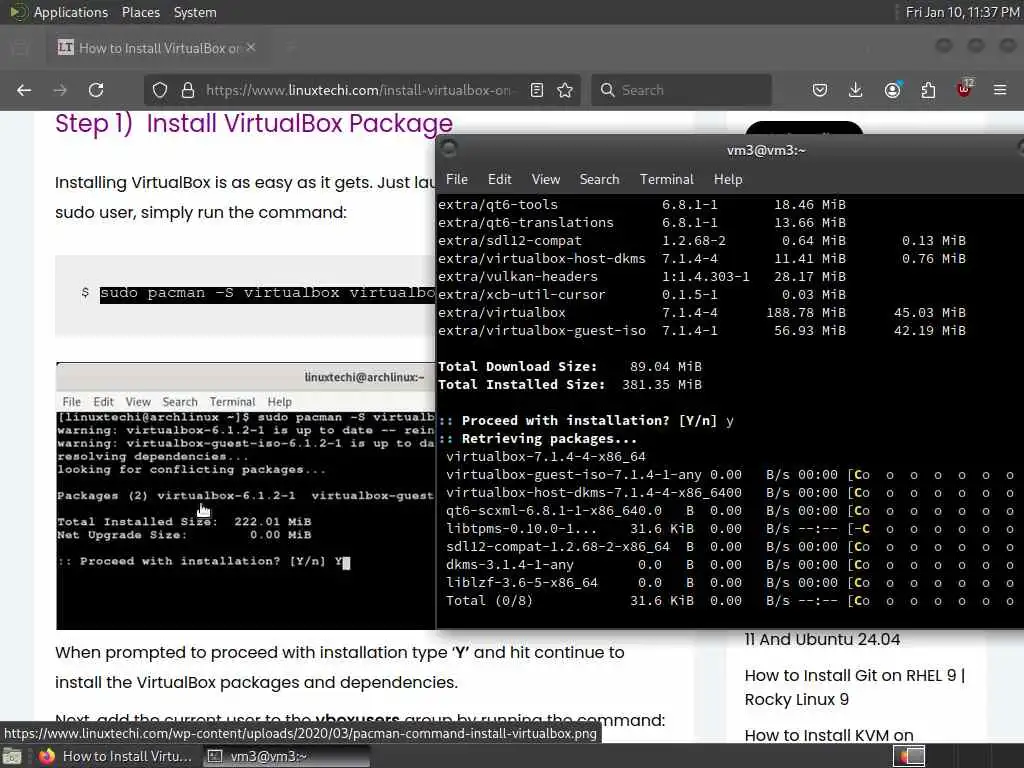The image size is (1024, 768).
Task: Open the vm3 terminal Terminal menu
Action: pyautogui.click(x=666, y=179)
